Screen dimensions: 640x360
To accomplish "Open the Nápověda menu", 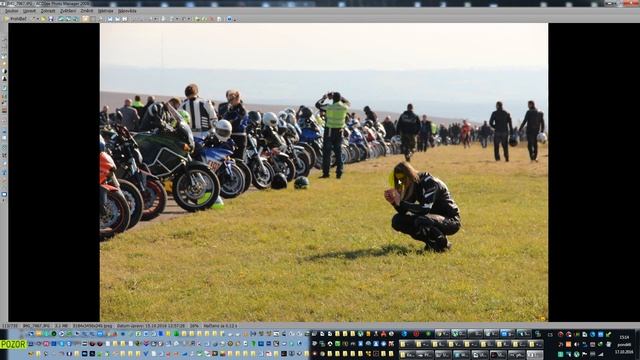I will point(127,11).
